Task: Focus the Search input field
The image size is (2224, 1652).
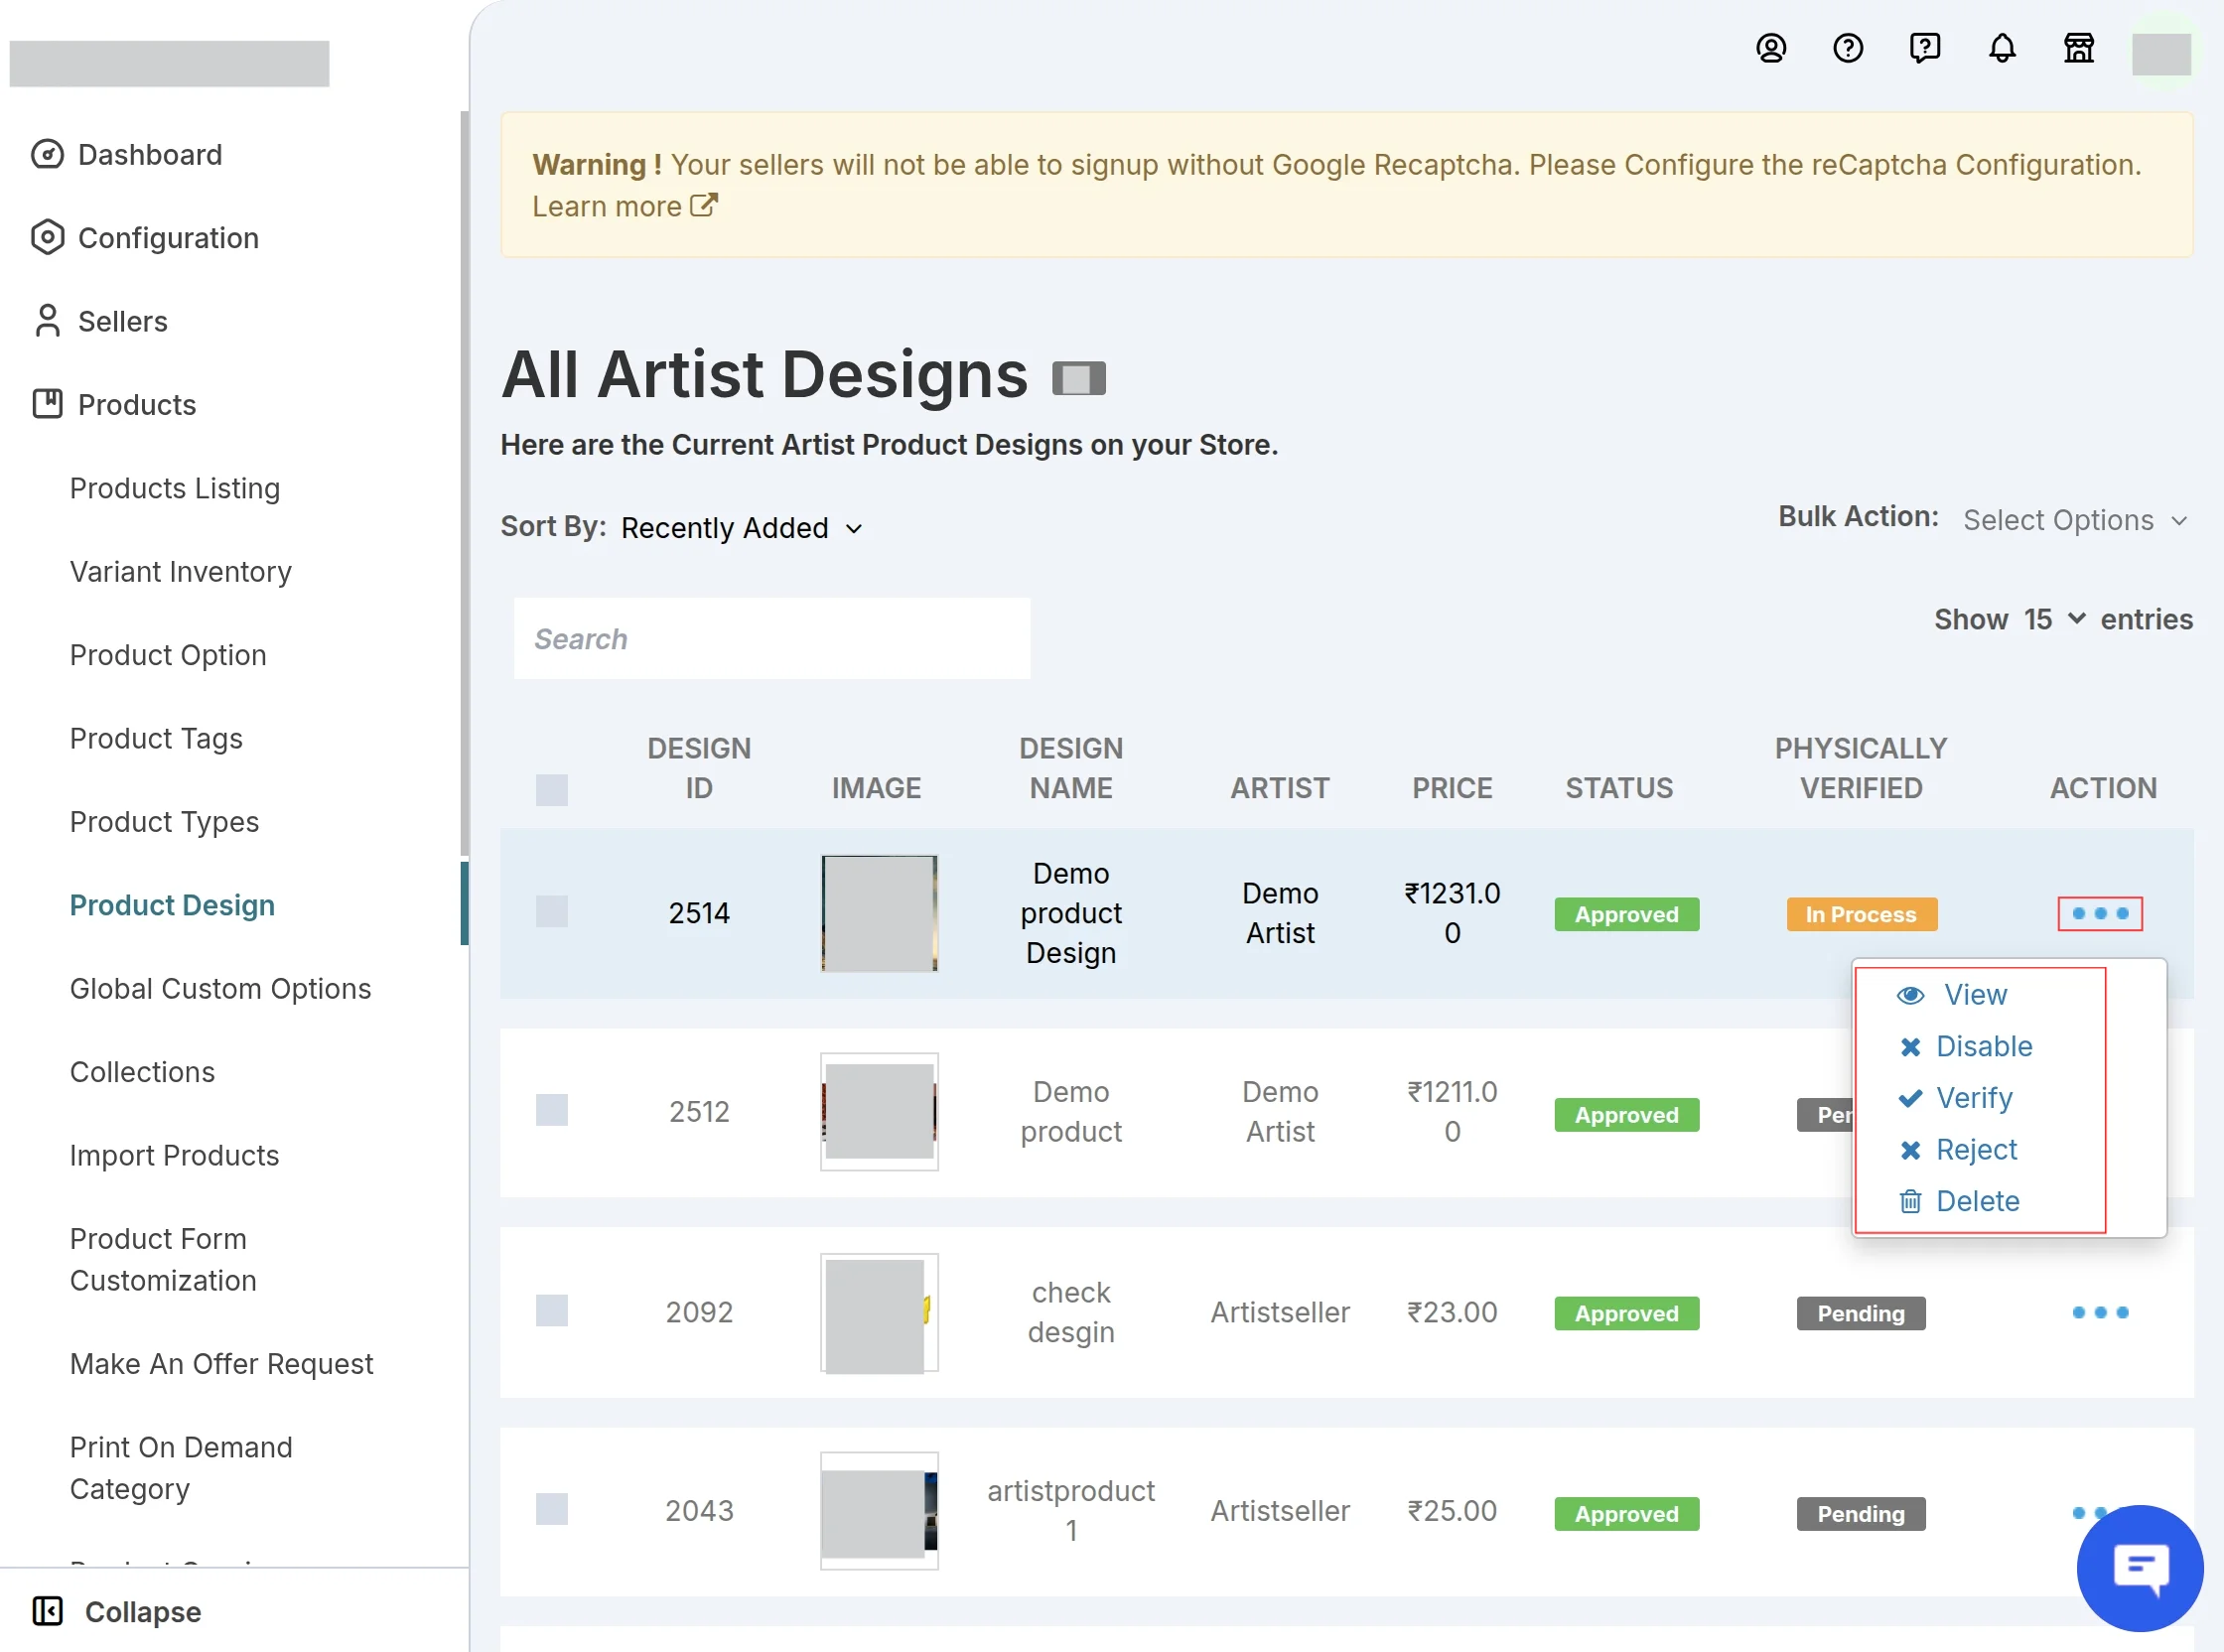Action: [x=771, y=638]
